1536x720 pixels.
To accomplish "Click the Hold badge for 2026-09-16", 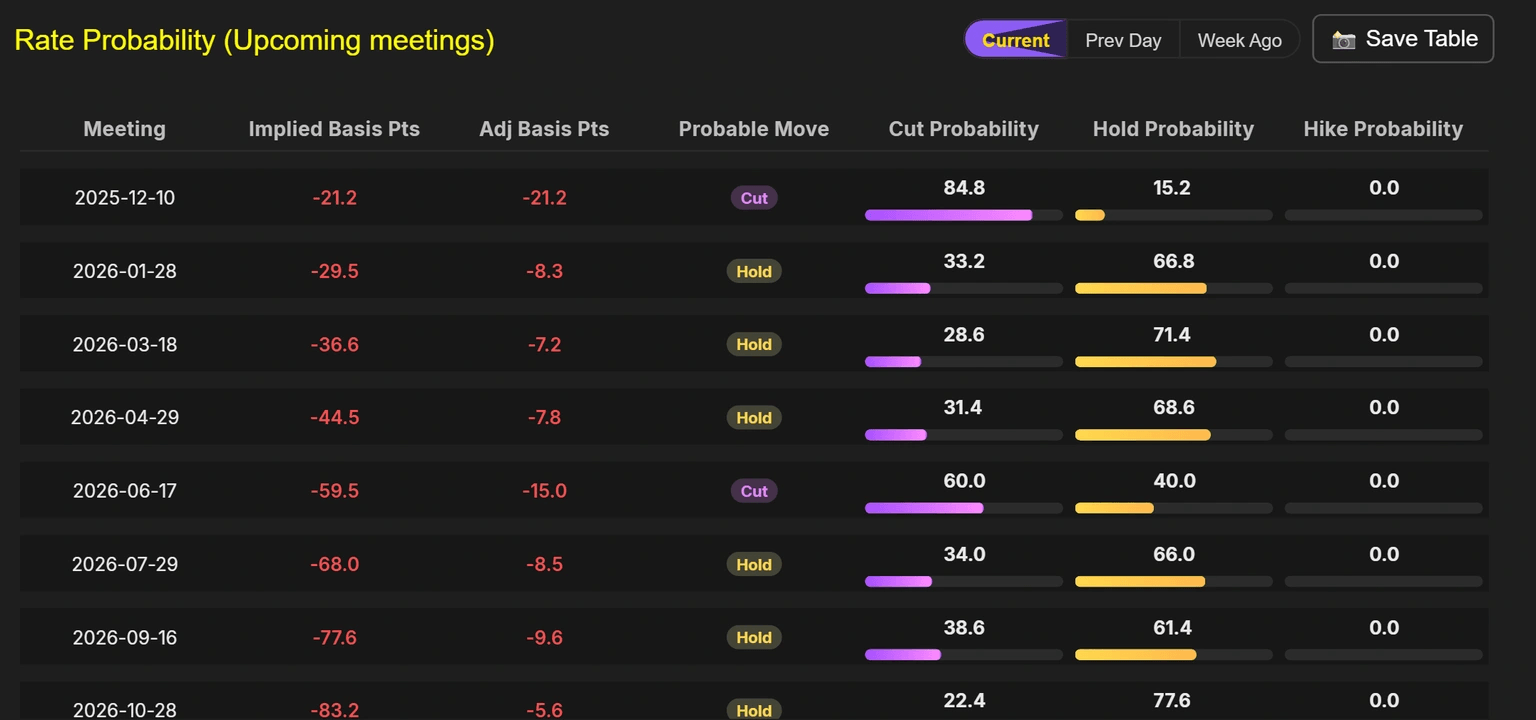I will click(x=754, y=637).
